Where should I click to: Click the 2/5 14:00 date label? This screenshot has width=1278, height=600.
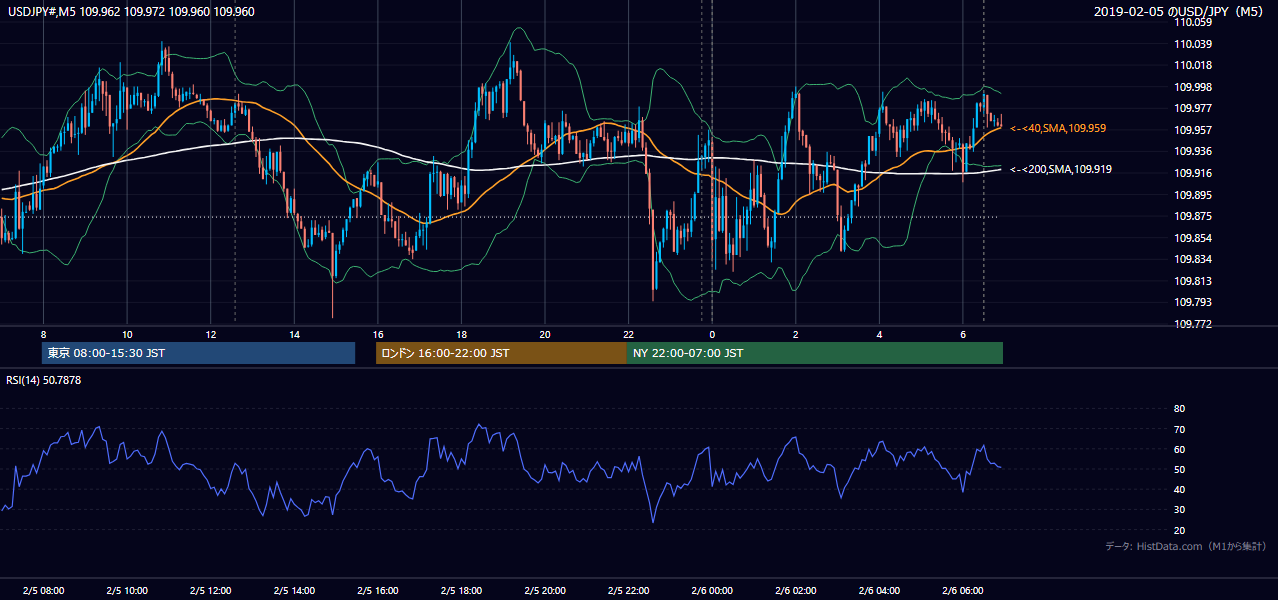coord(294,590)
